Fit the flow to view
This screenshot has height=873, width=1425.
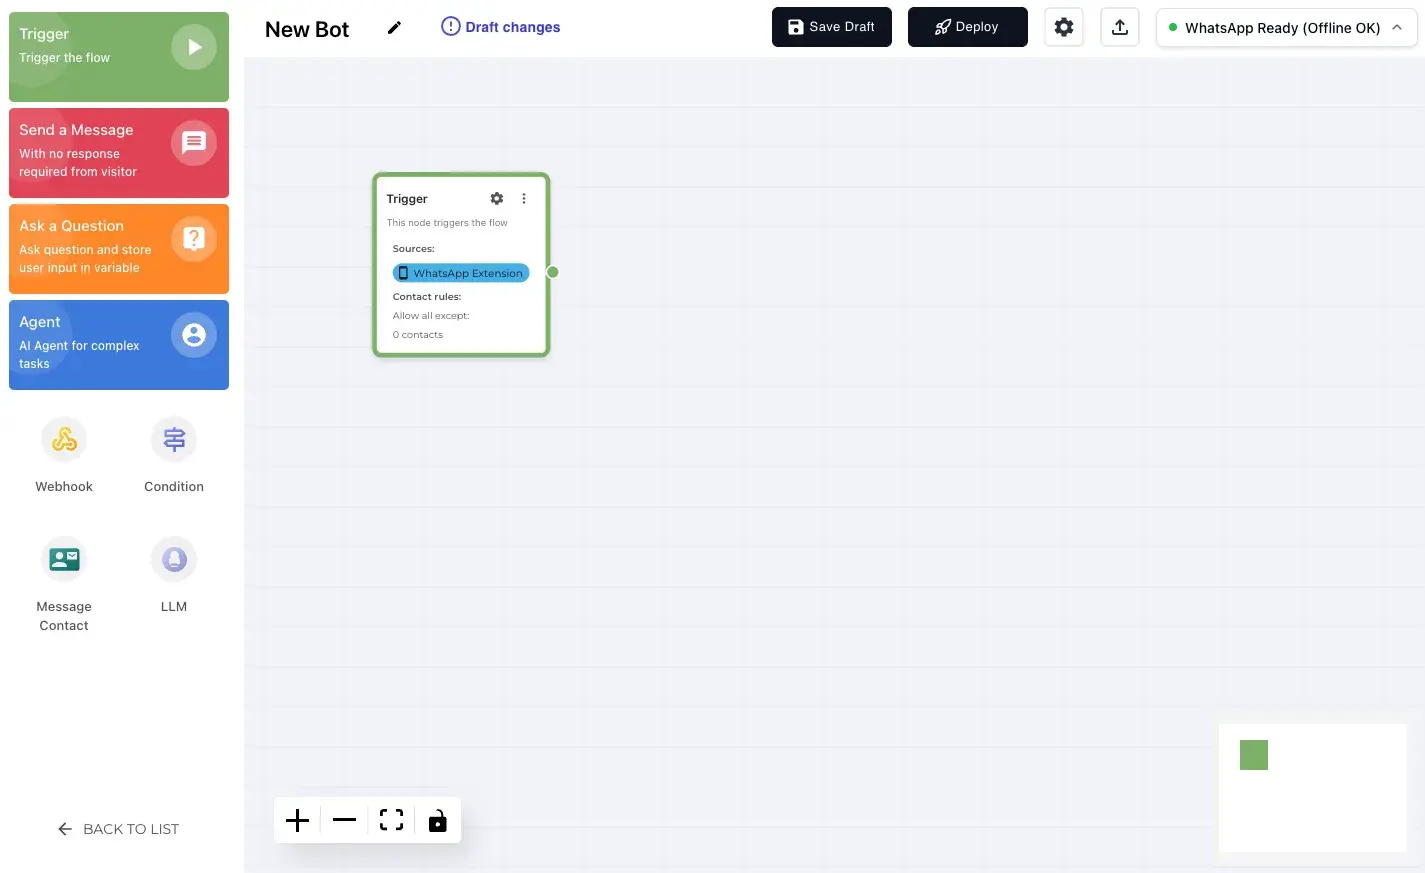pos(391,820)
